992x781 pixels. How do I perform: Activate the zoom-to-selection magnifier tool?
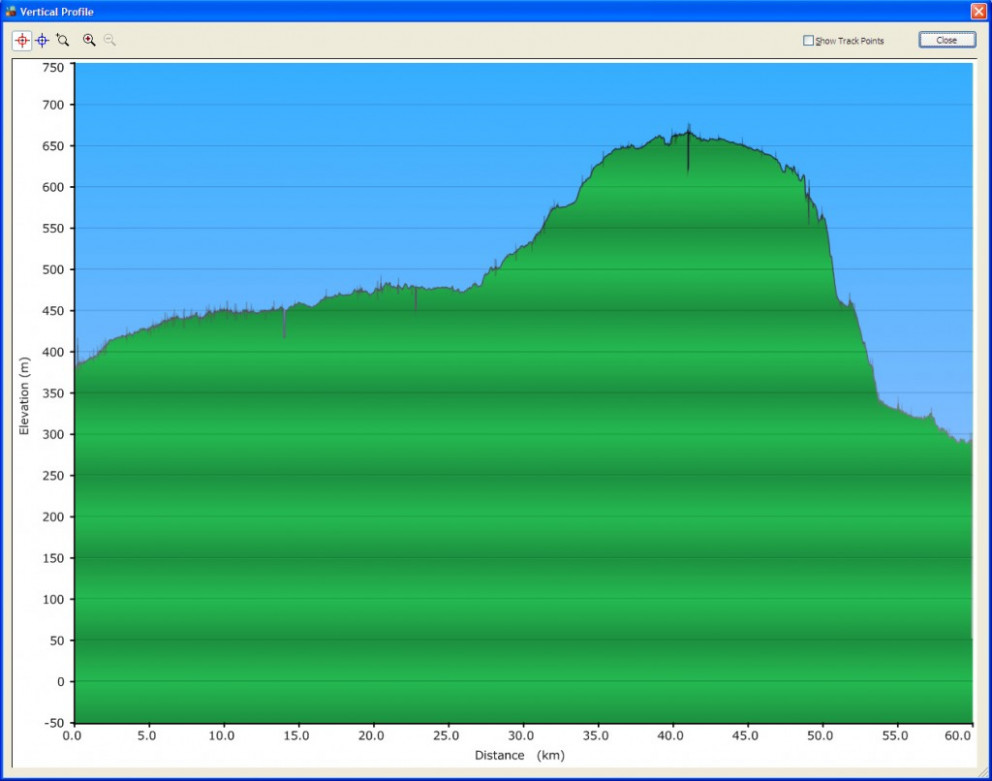[x=63, y=40]
